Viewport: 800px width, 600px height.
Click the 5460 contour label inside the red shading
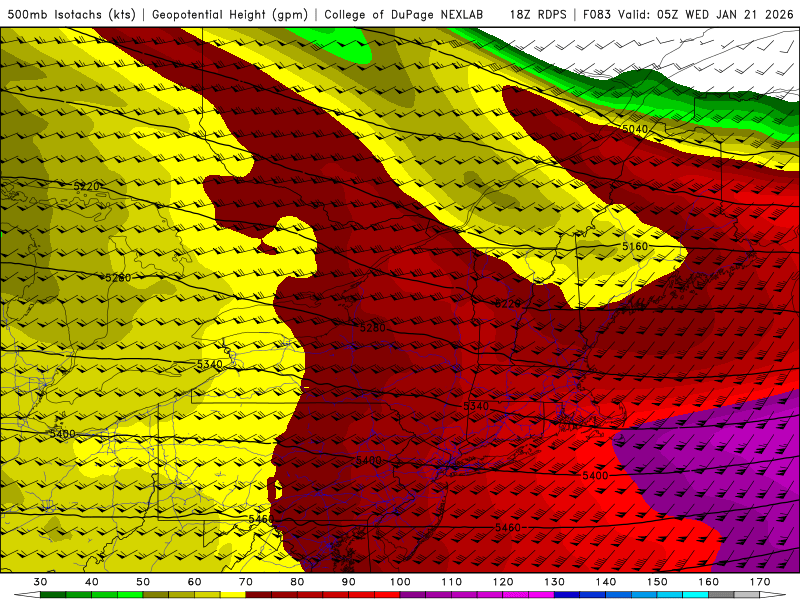pyautogui.click(x=508, y=528)
